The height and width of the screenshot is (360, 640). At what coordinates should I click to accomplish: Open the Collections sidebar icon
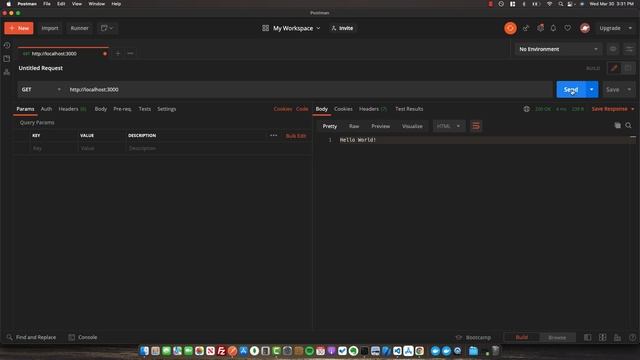[x=7, y=59]
